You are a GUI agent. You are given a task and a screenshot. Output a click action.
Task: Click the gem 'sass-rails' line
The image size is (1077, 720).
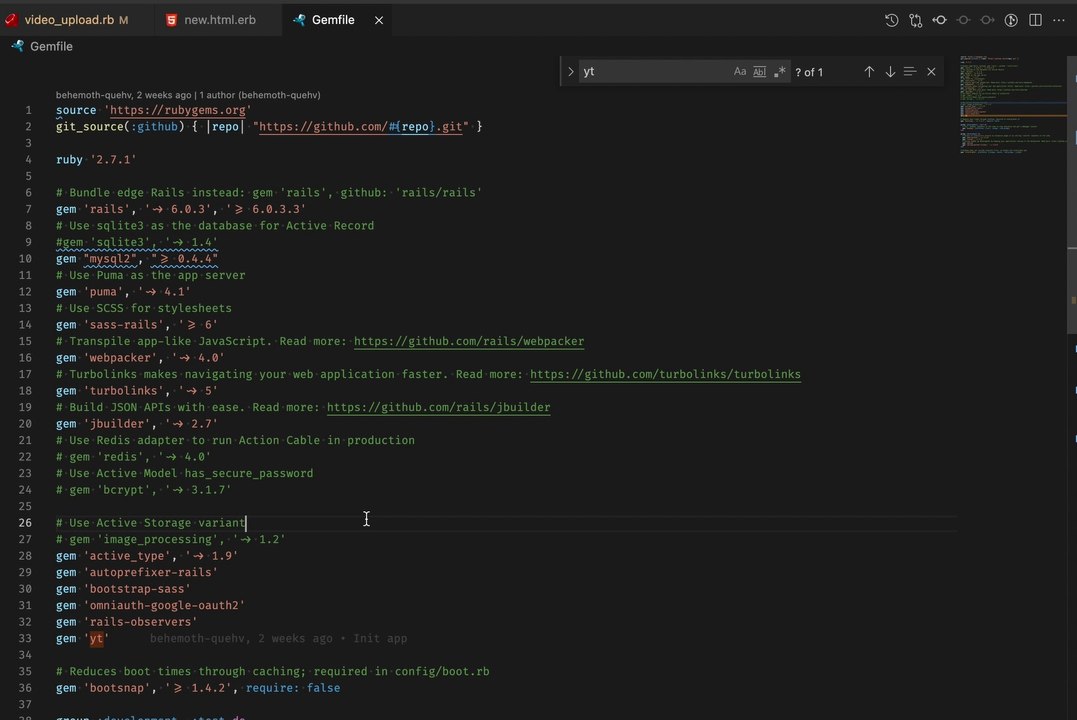click(x=137, y=325)
